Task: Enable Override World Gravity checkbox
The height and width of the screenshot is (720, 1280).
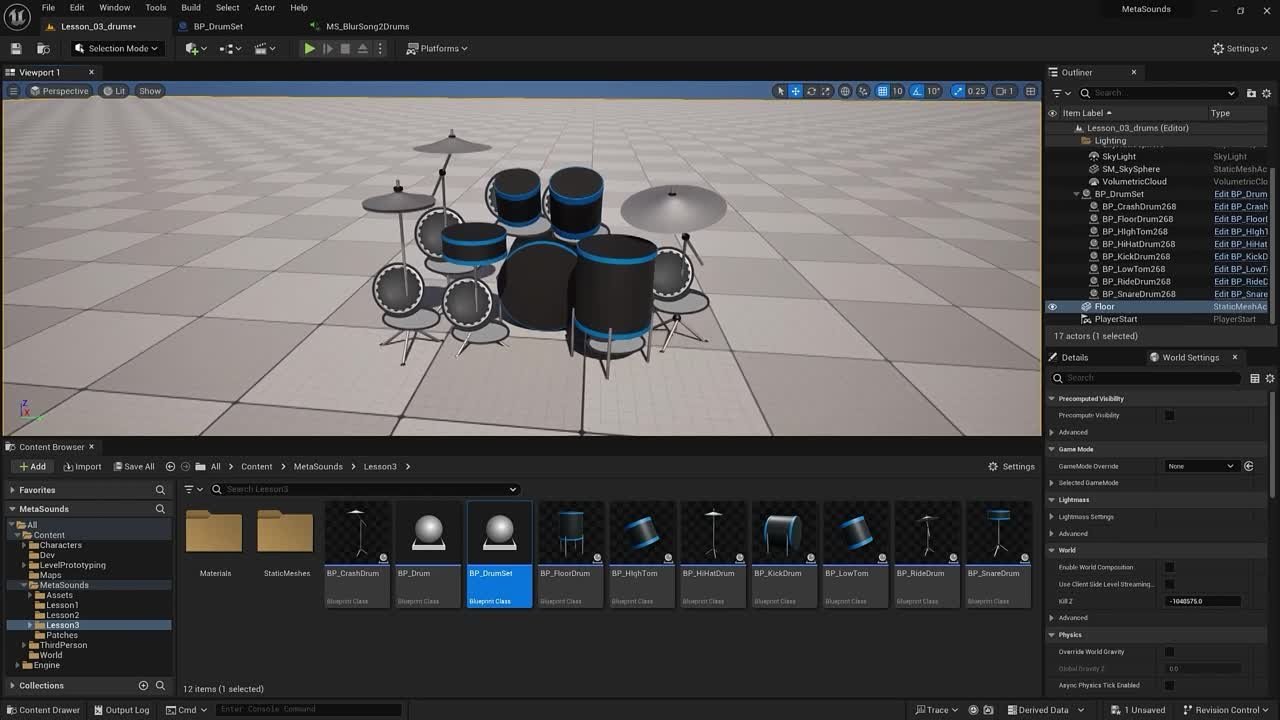Action: [1169, 652]
